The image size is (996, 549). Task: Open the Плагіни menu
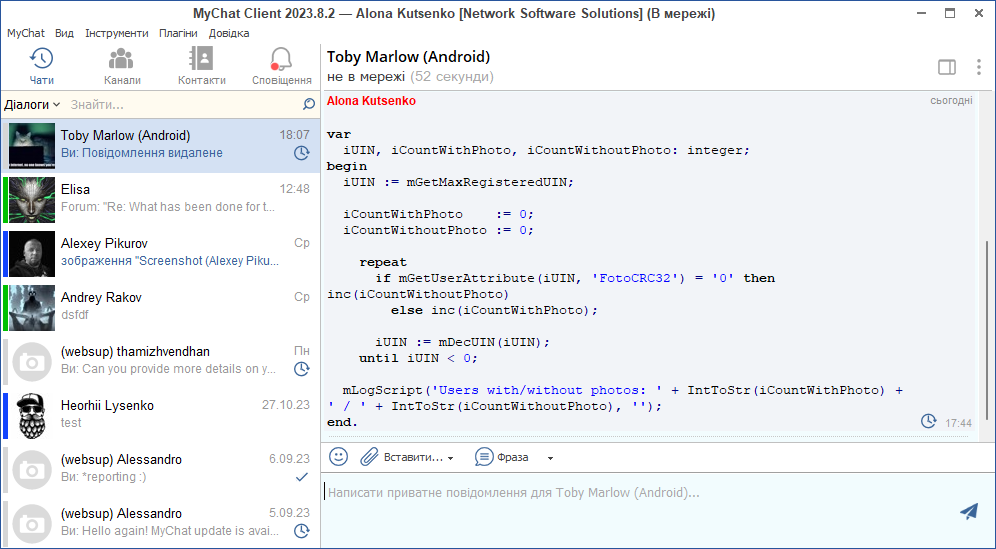[x=178, y=33]
